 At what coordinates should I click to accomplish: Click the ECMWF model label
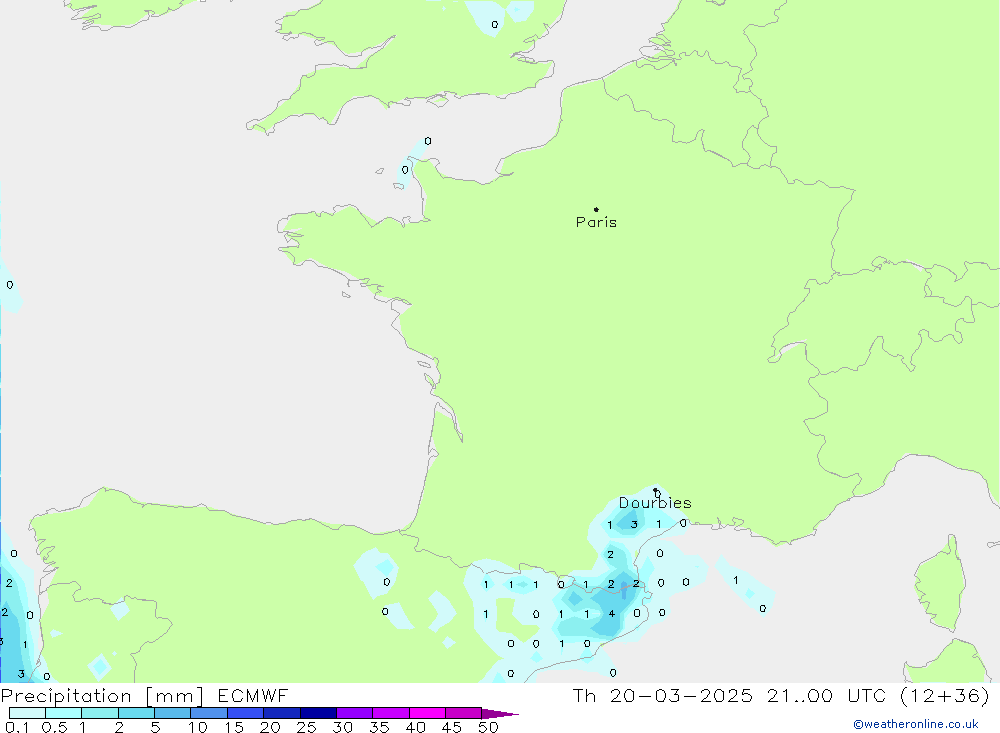(x=253, y=695)
